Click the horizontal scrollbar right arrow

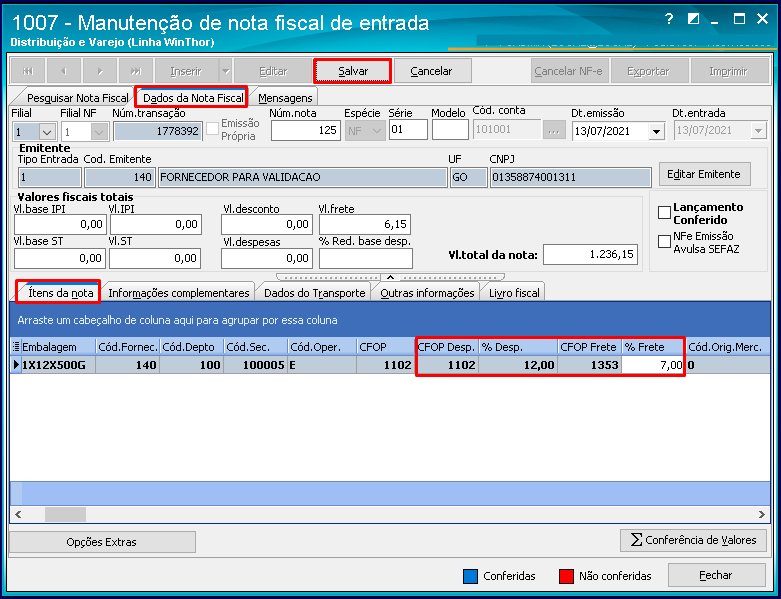point(762,514)
